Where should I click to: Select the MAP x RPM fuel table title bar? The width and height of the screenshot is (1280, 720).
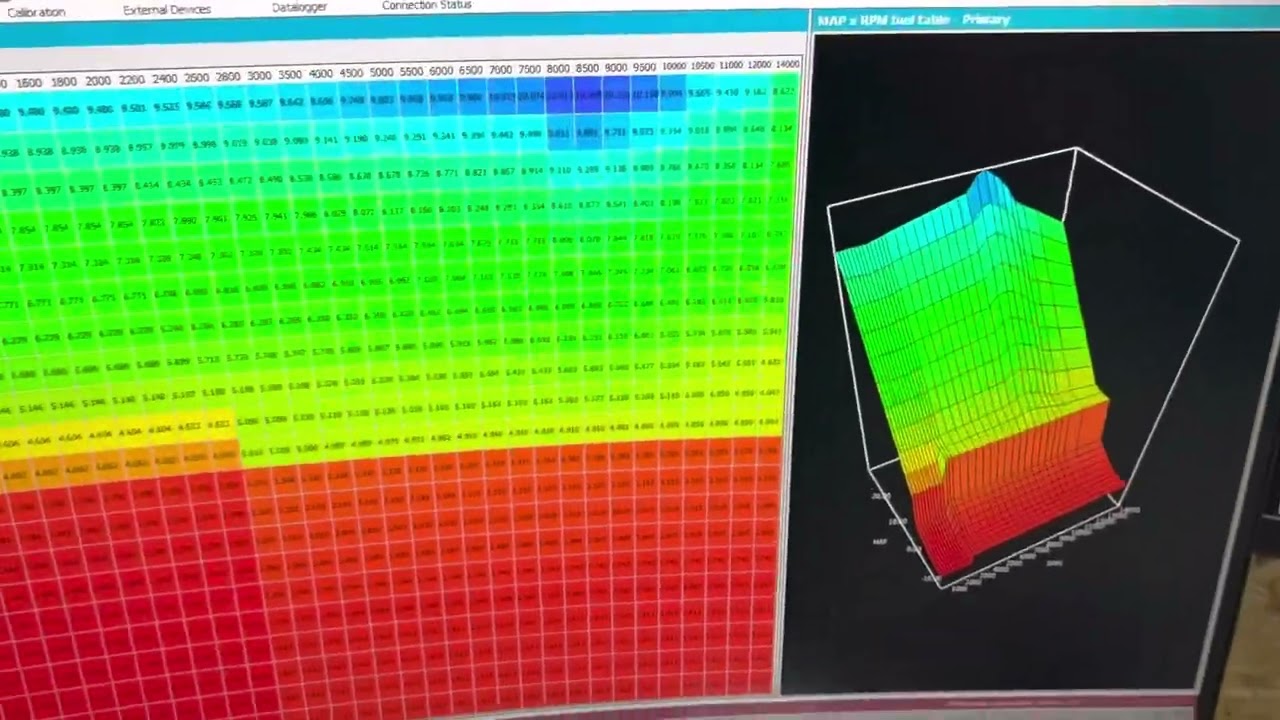[1045, 20]
